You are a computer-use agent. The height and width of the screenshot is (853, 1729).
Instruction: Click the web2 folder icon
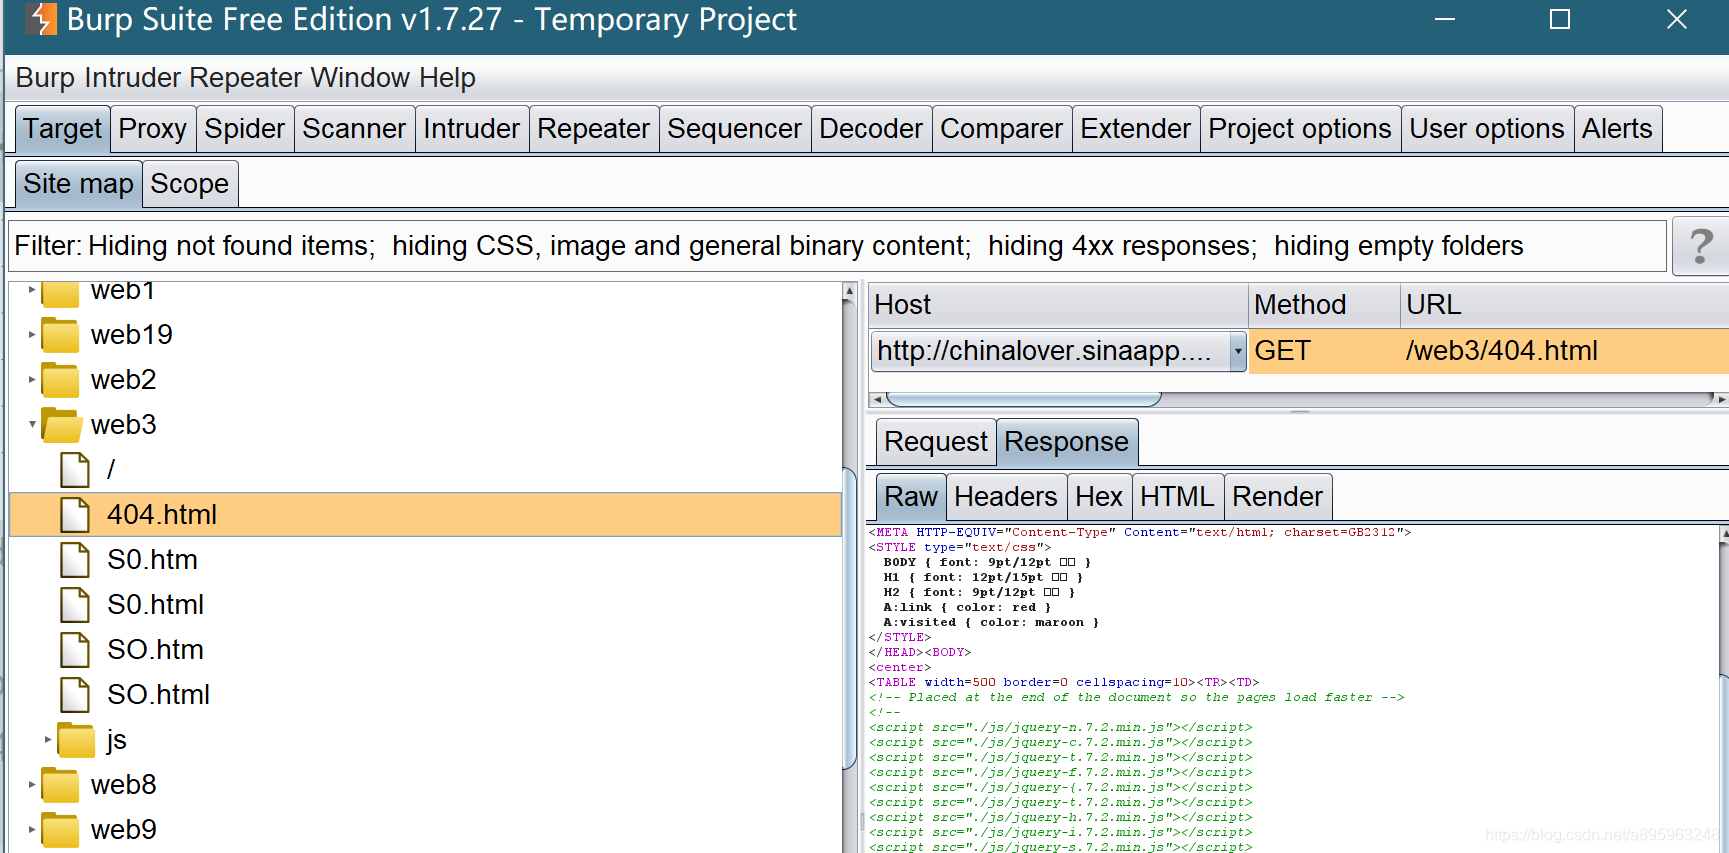(x=60, y=380)
